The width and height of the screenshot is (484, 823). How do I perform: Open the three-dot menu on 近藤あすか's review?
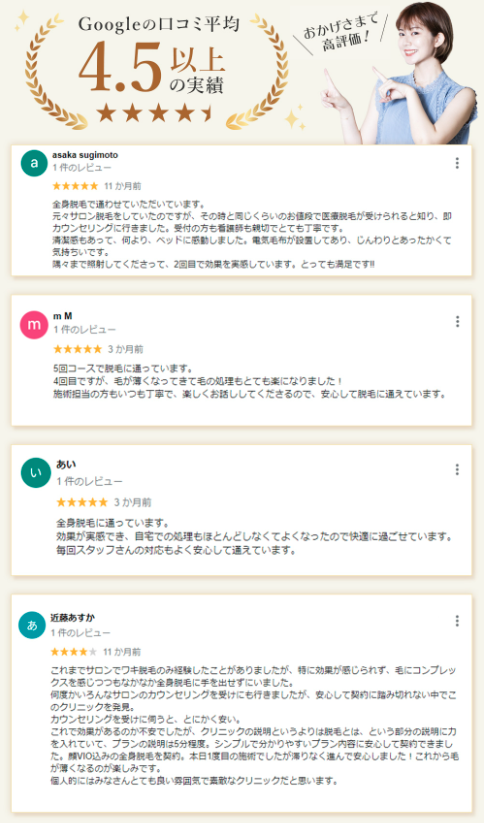(x=457, y=621)
